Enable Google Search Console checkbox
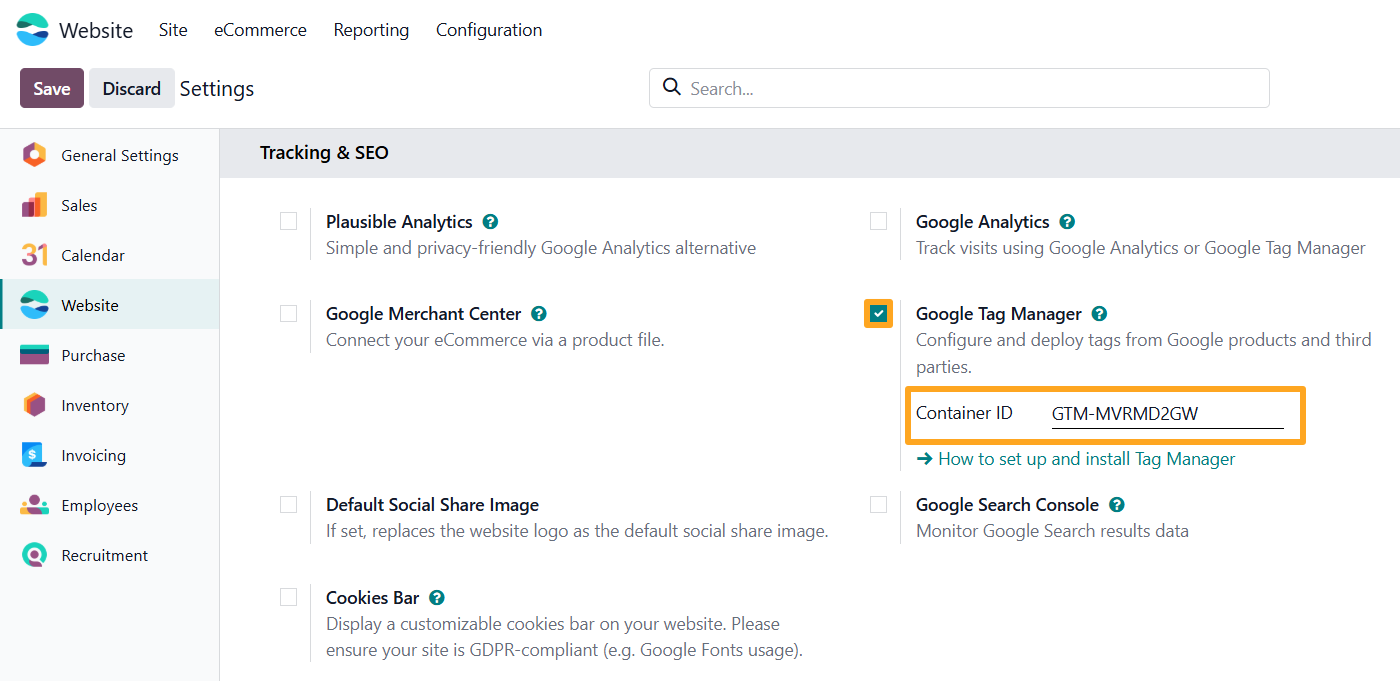 [878, 504]
